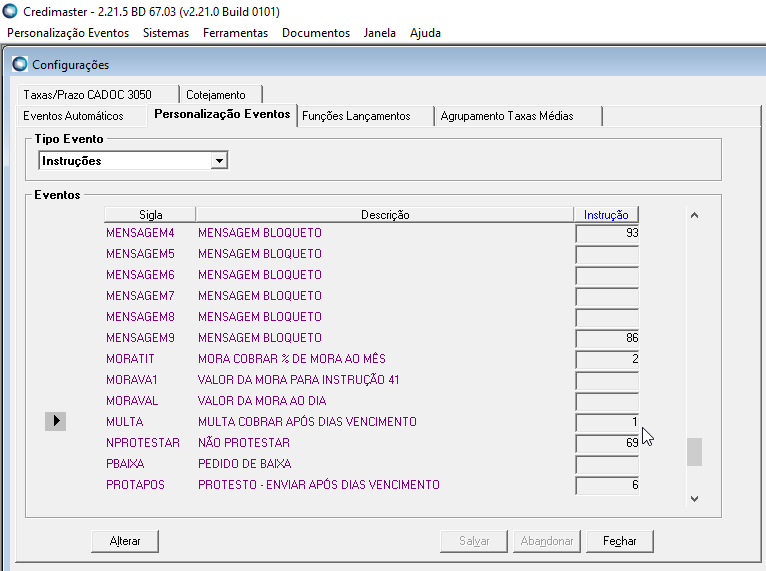Viewport: 766px width, 571px height.
Task: Click the scroll down arrow of events list
Action: tap(694, 499)
